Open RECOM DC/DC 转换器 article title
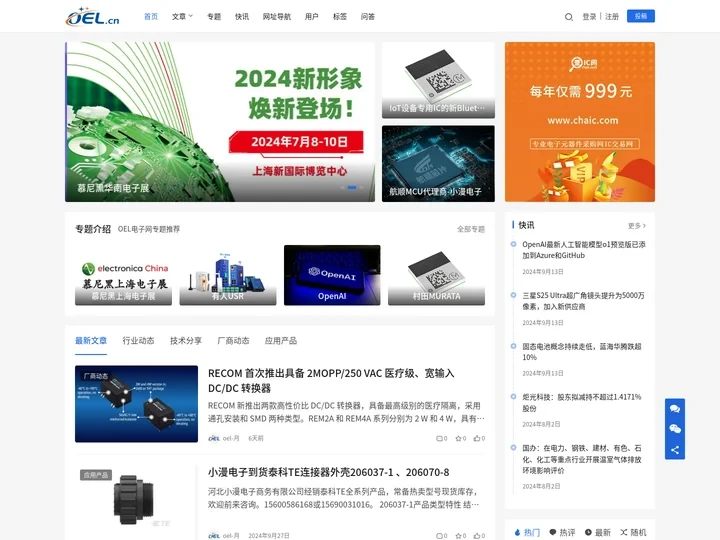 pos(331,381)
